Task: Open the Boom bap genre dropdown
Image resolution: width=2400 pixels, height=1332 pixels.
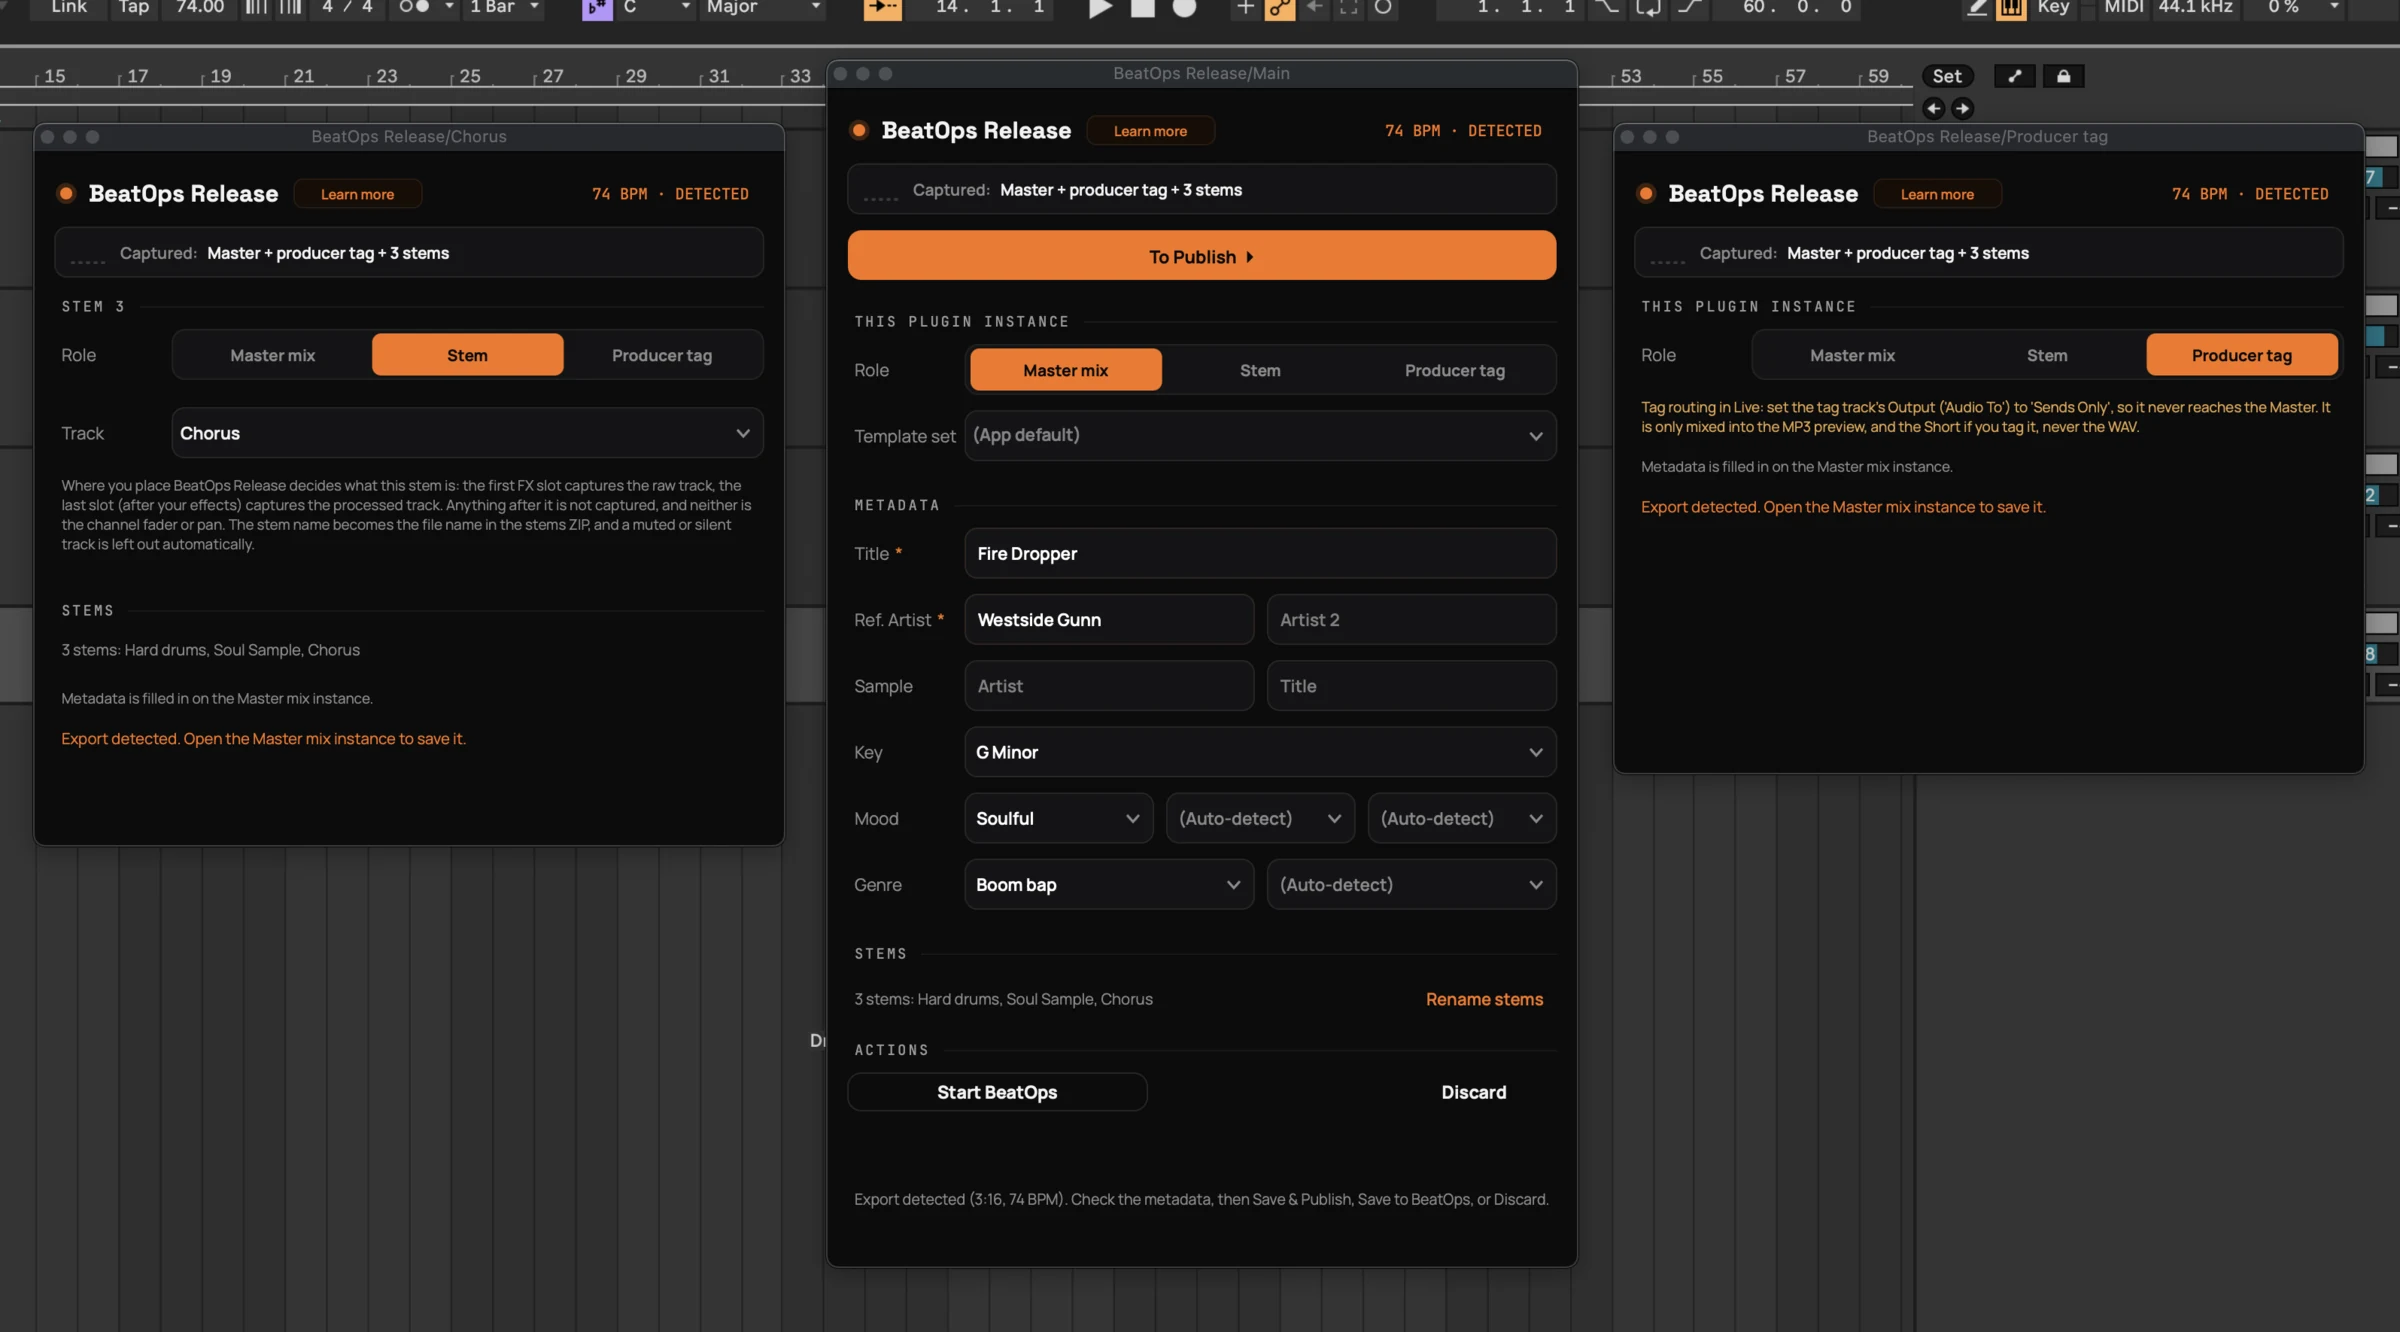Action: point(1109,885)
